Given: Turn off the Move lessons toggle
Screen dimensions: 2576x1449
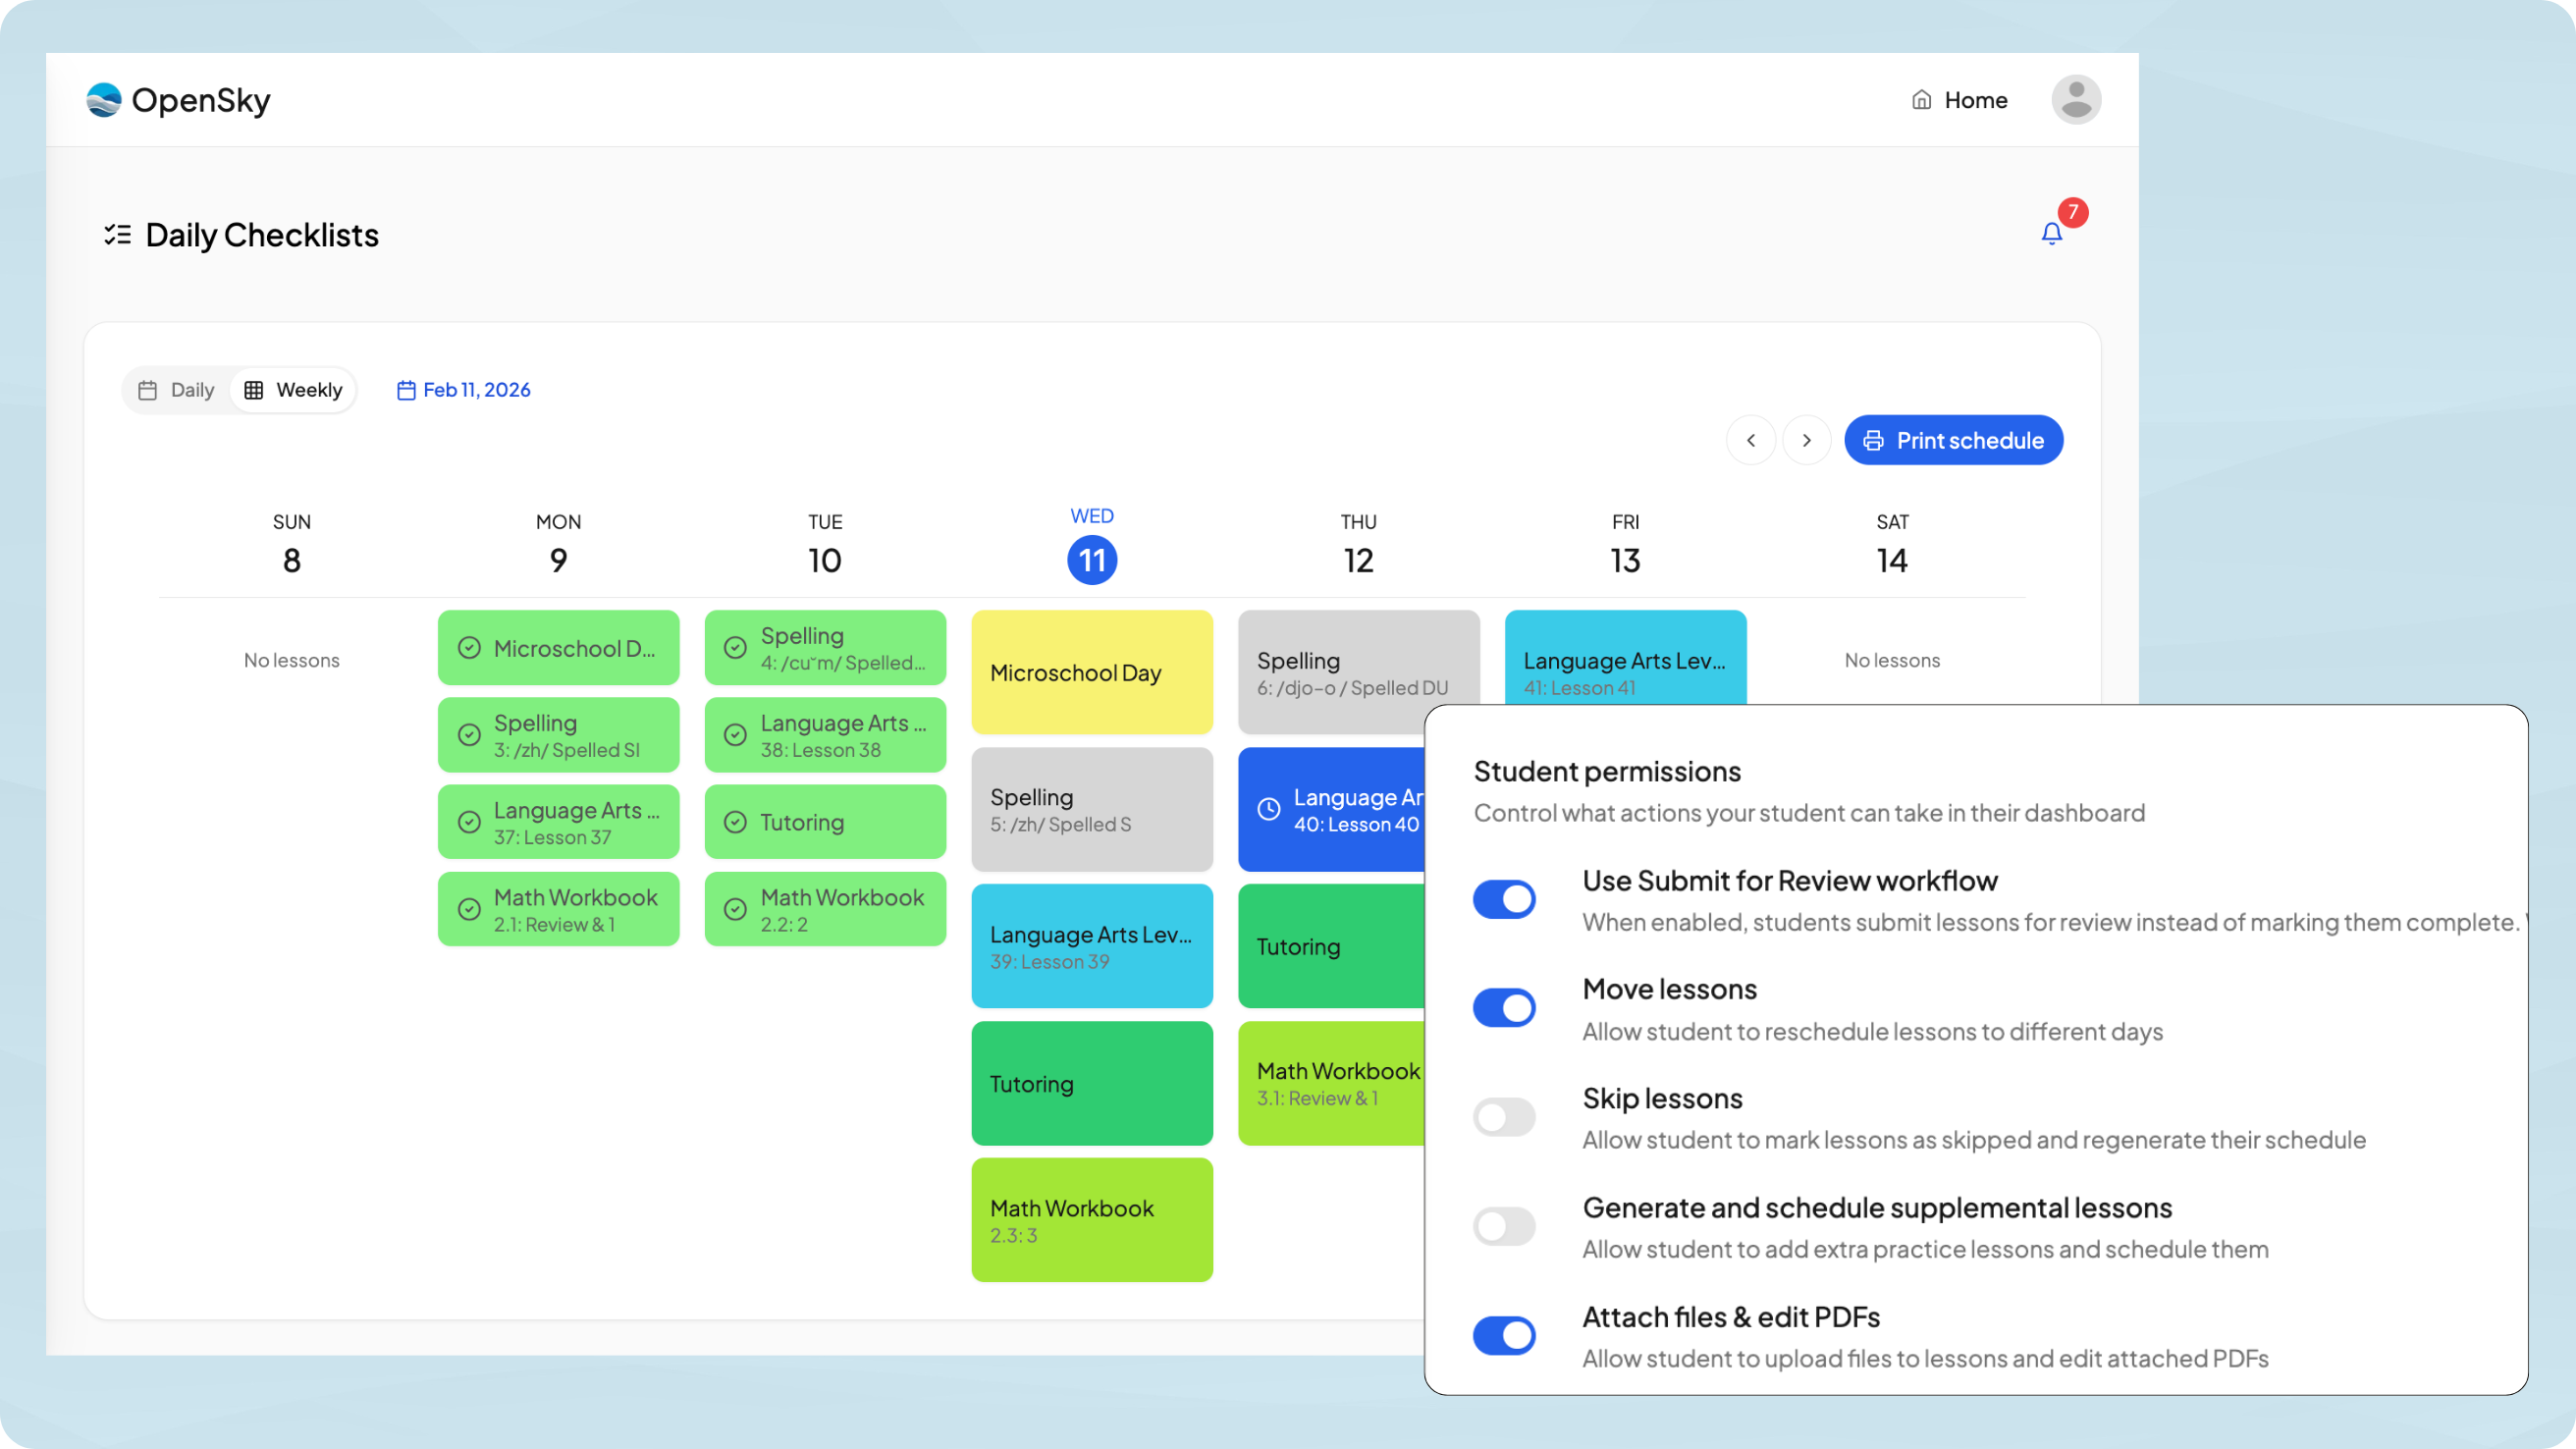Looking at the screenshot, I should pos(1504,1007).
